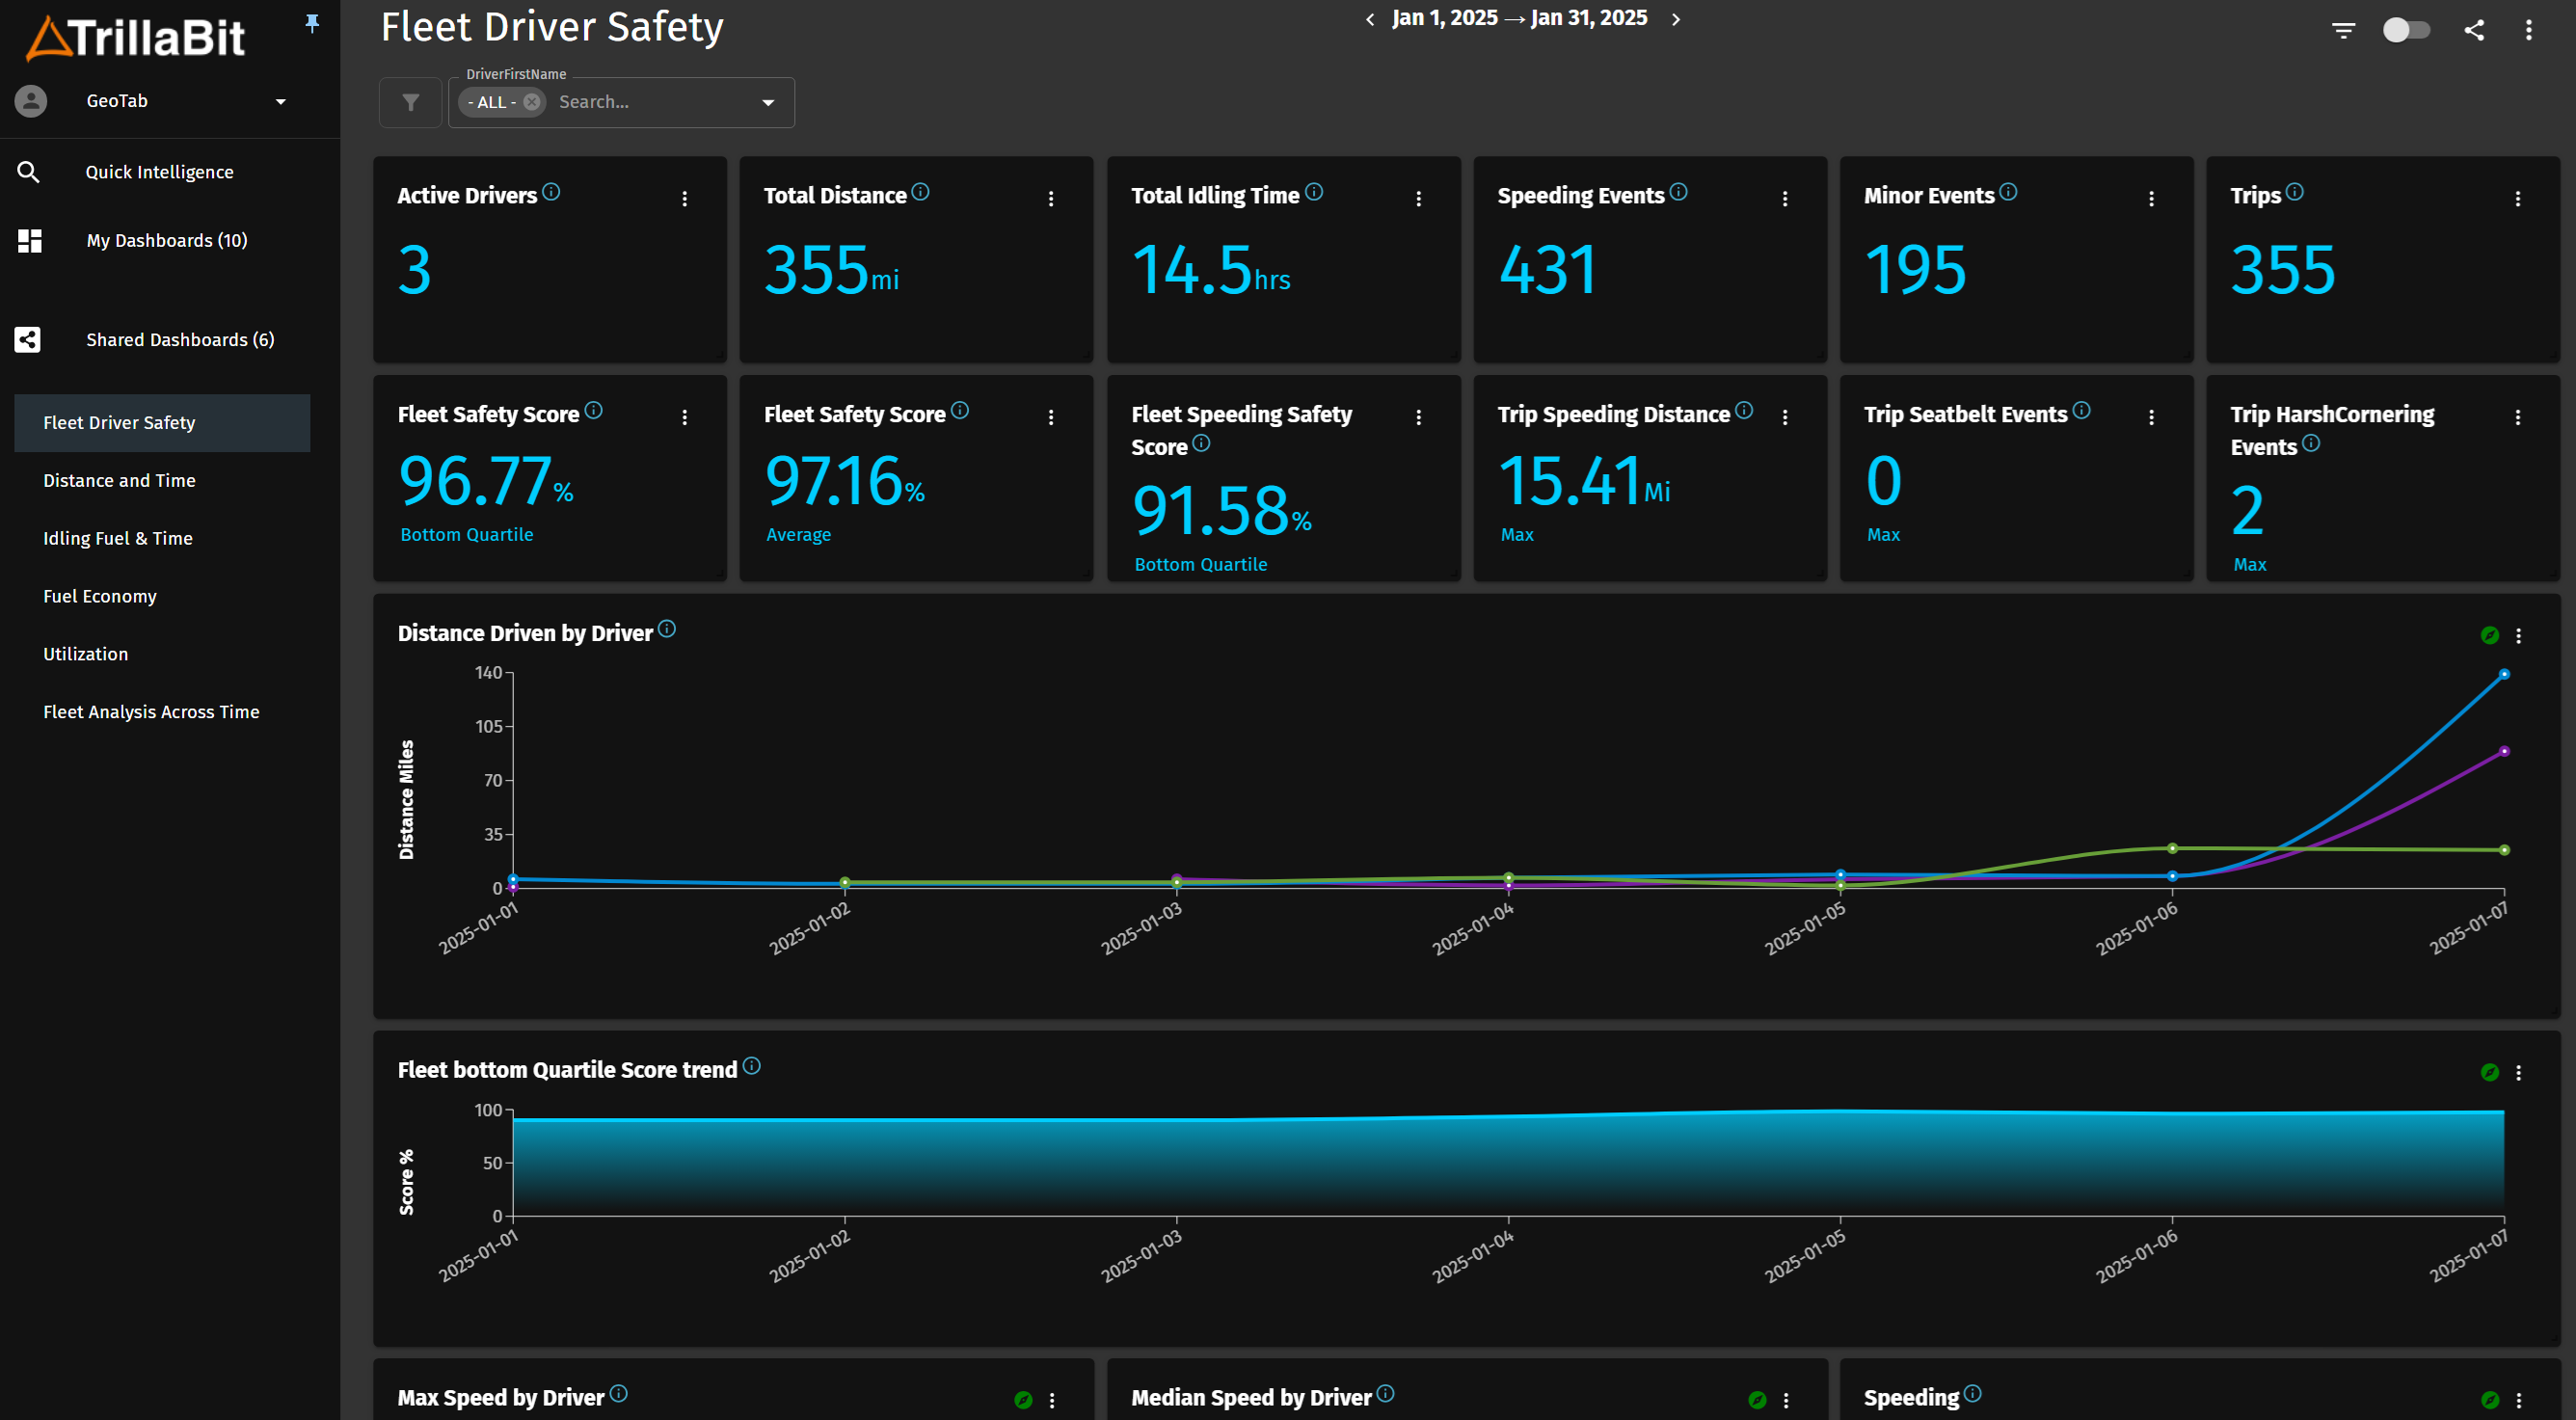Image resolution: width=2576 pixels, height=1420 pixels.
Task: Open Distance and Time dashboard
Action: pyautogui.click(x=119, y=480)
